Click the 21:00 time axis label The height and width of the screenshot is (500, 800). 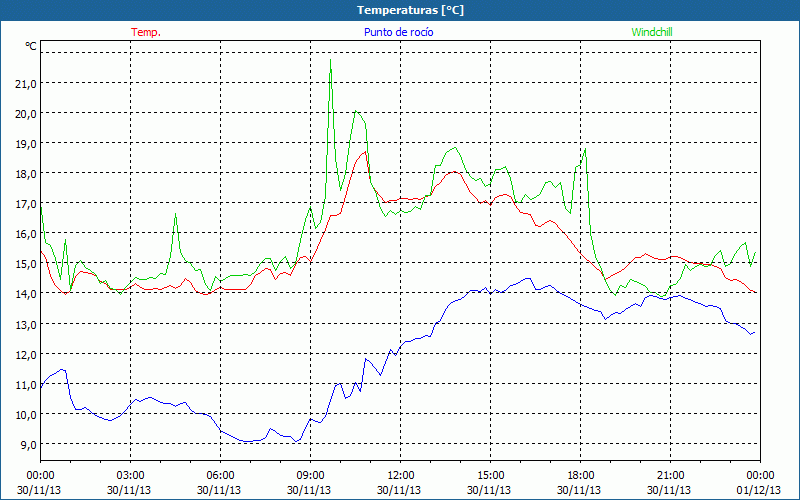(670, 476)
